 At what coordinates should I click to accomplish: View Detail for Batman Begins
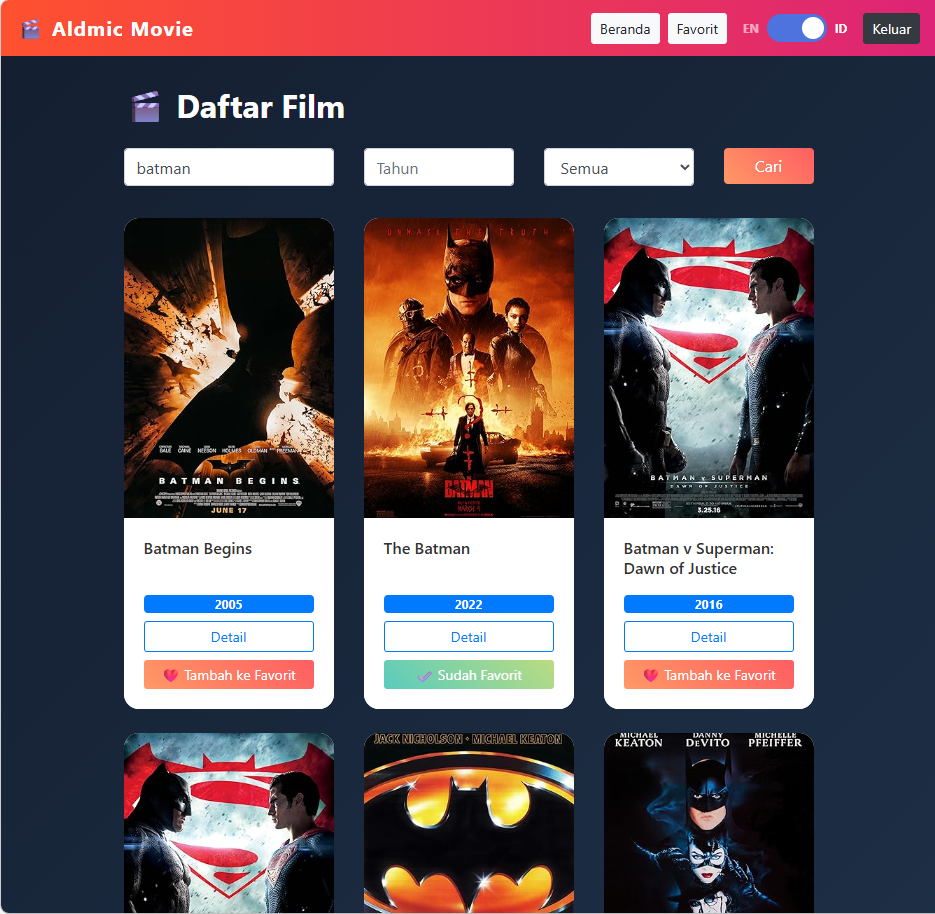tap(229, 636)
